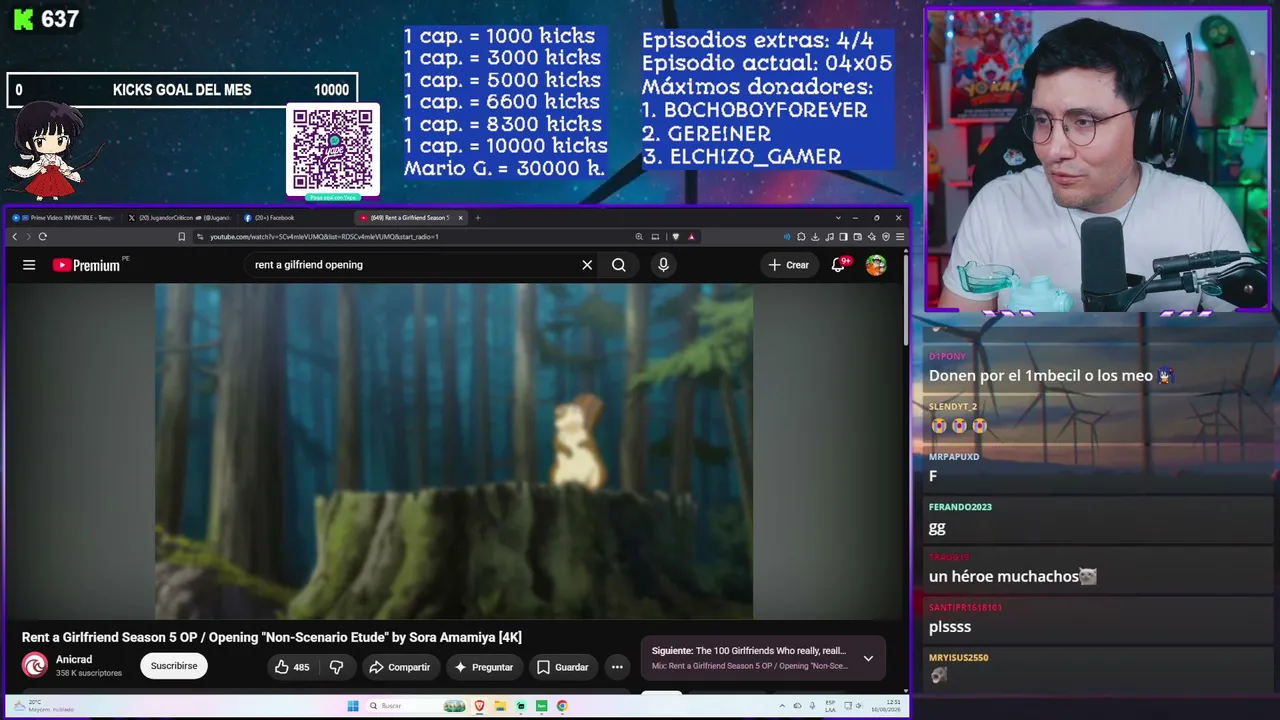This screenshot has width=1280, height=720.
Task: Dislike the Rent a Girlfriend video
Action: point(337,667)
